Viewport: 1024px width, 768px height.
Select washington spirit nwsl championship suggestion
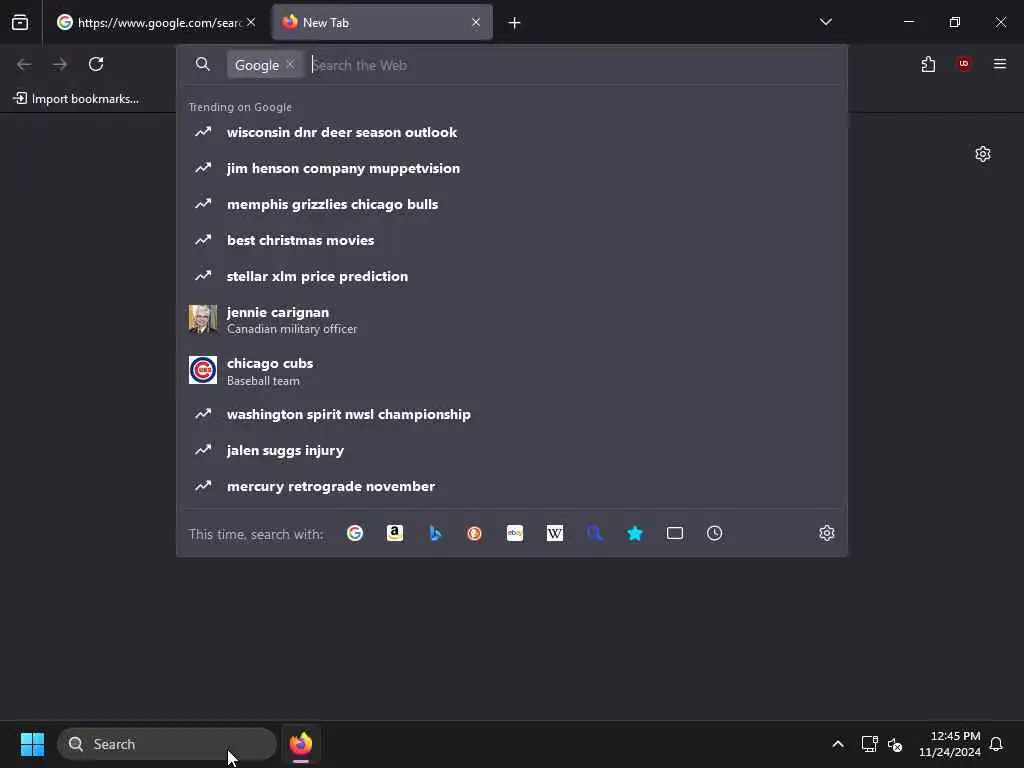coord(512,414)
